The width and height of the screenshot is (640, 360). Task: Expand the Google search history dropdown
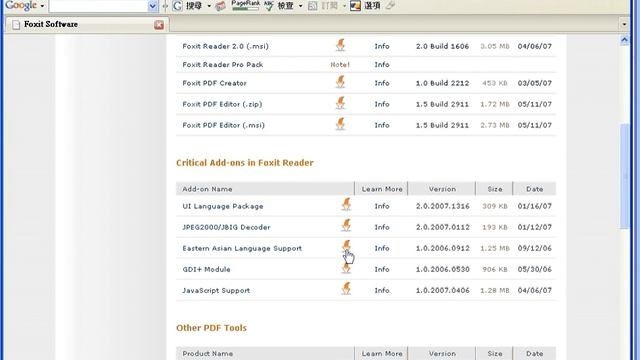pyautogui.click(x=153, y=6)
